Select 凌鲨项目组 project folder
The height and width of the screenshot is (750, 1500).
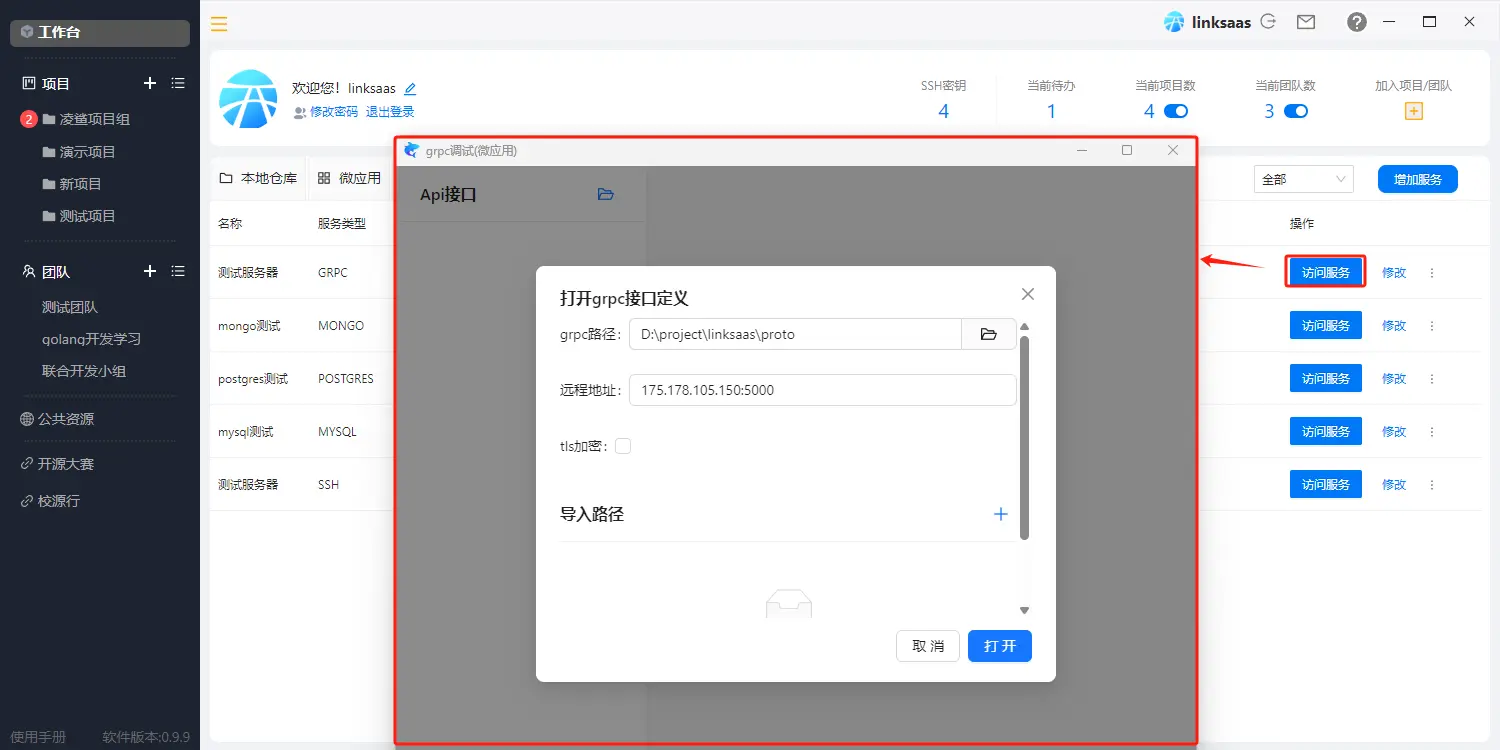pyautogui.click(x=95, y=119)
